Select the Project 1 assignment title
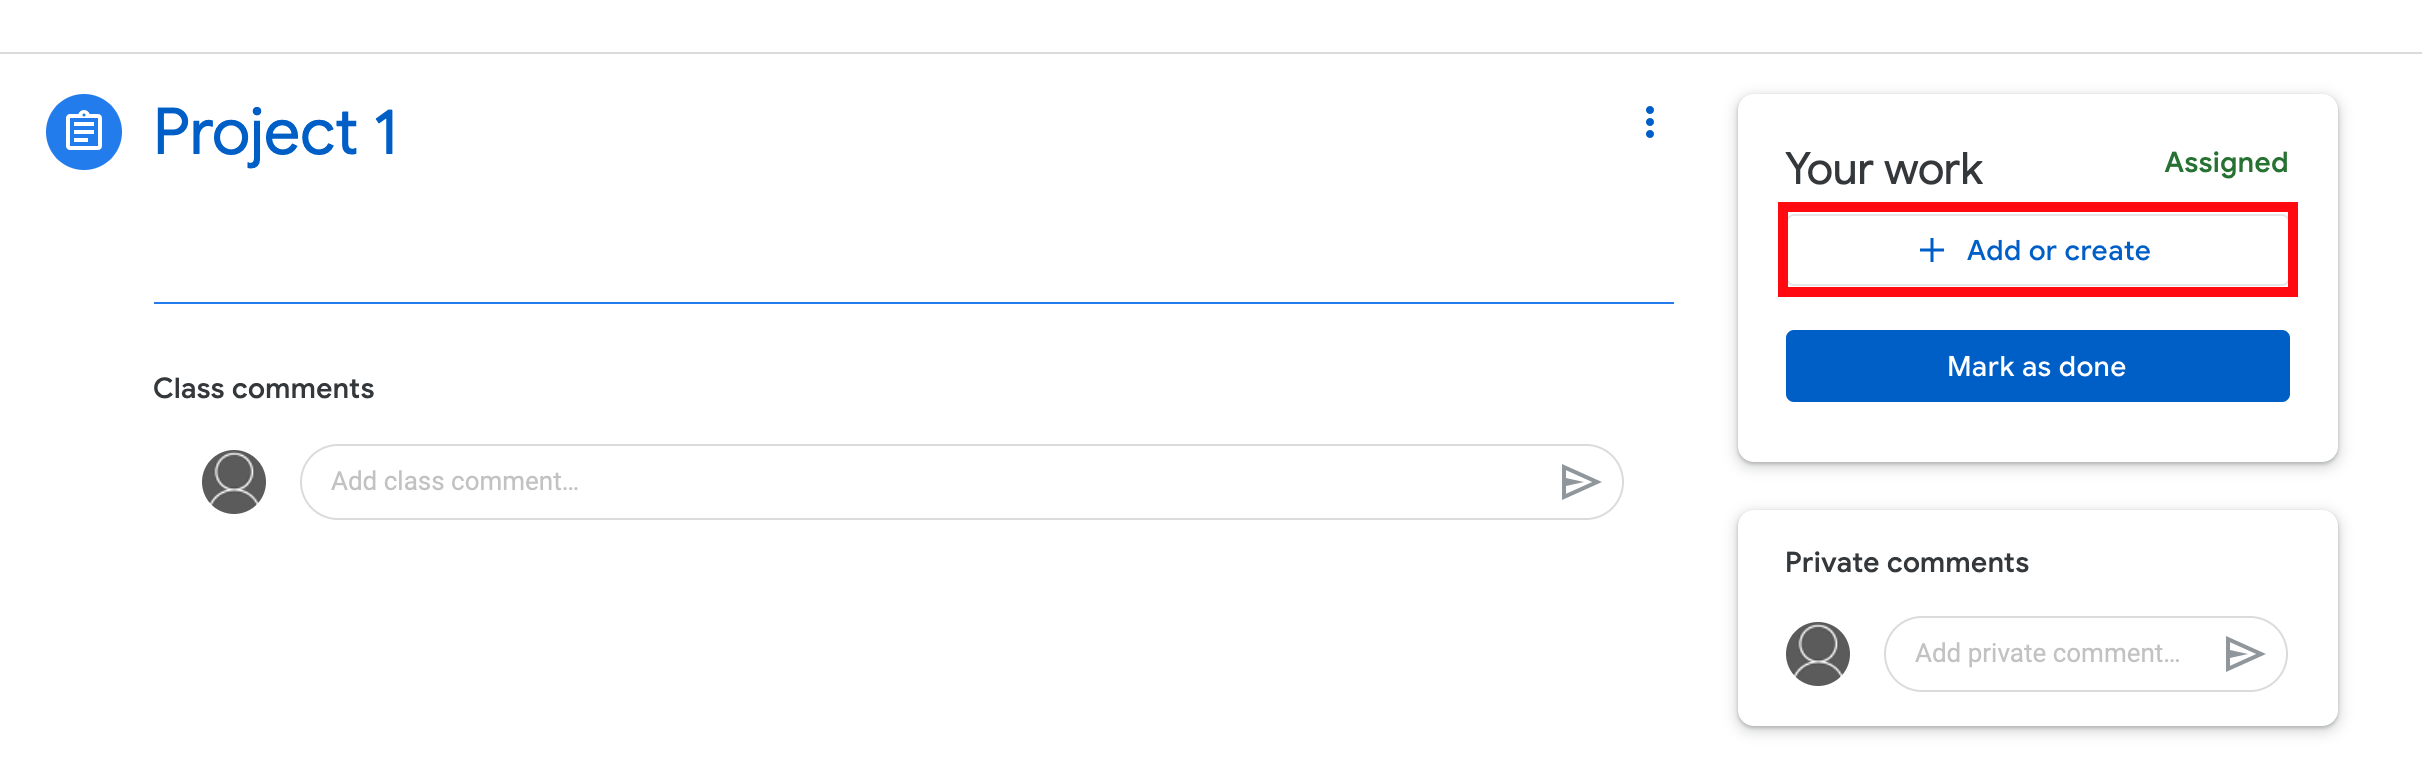 pos(278,131)
